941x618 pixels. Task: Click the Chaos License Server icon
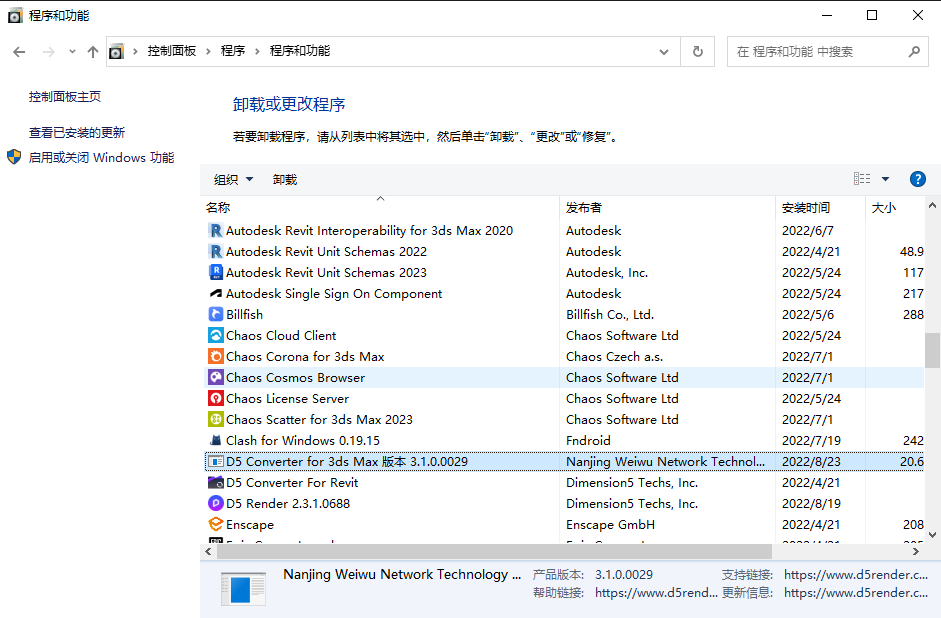[x=215, y=398]
